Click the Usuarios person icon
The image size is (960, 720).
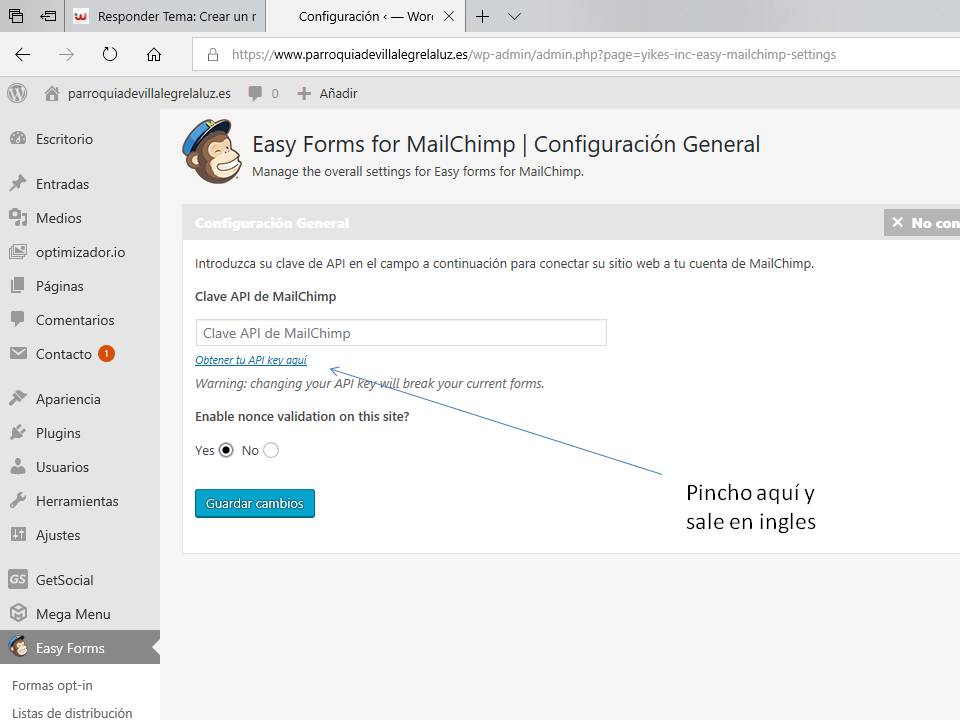(18, 466)
